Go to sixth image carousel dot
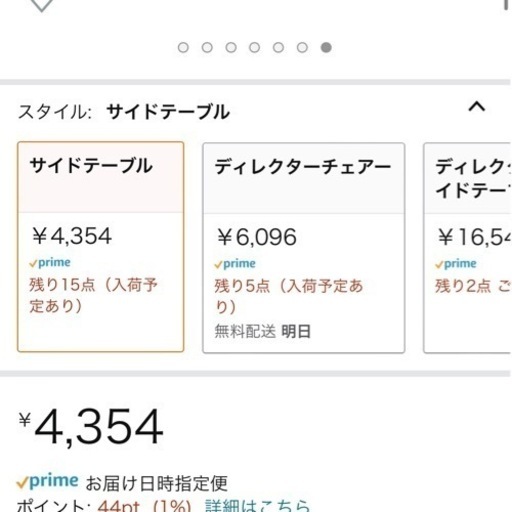Image resolution: width=512 pixels, height=512 pixels. (302, 48)
